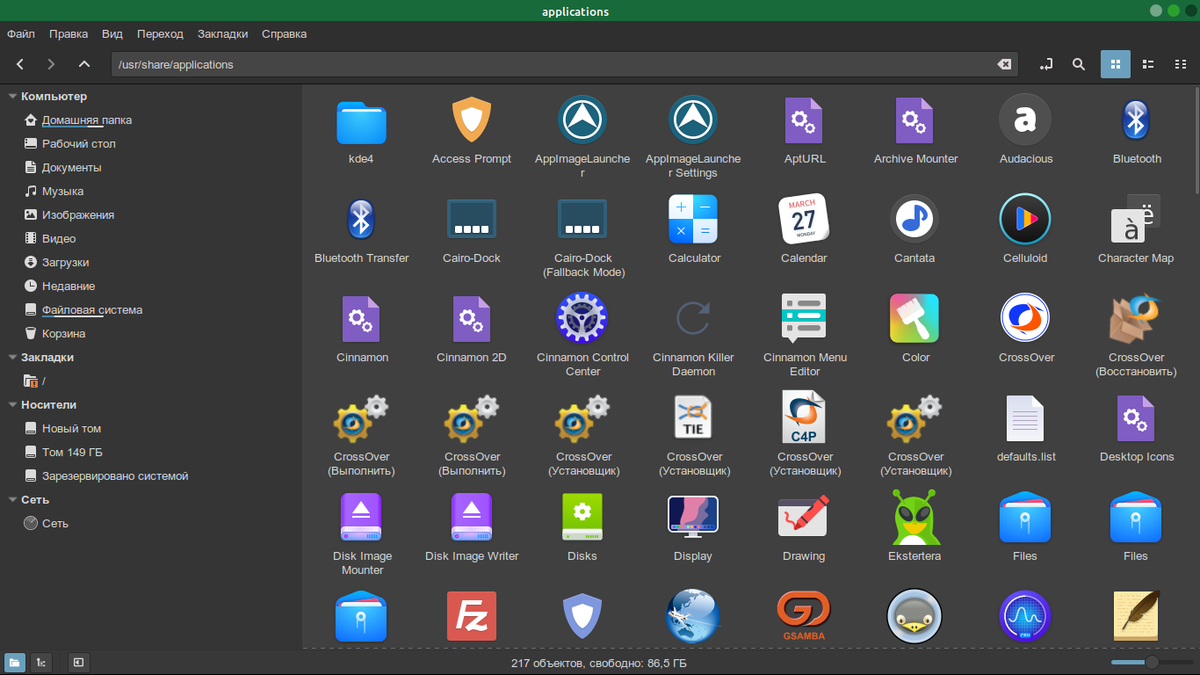The image size is (1200, 675).
Task: Select the Eksterterа alien icon
Action: [x=914, y=517]
